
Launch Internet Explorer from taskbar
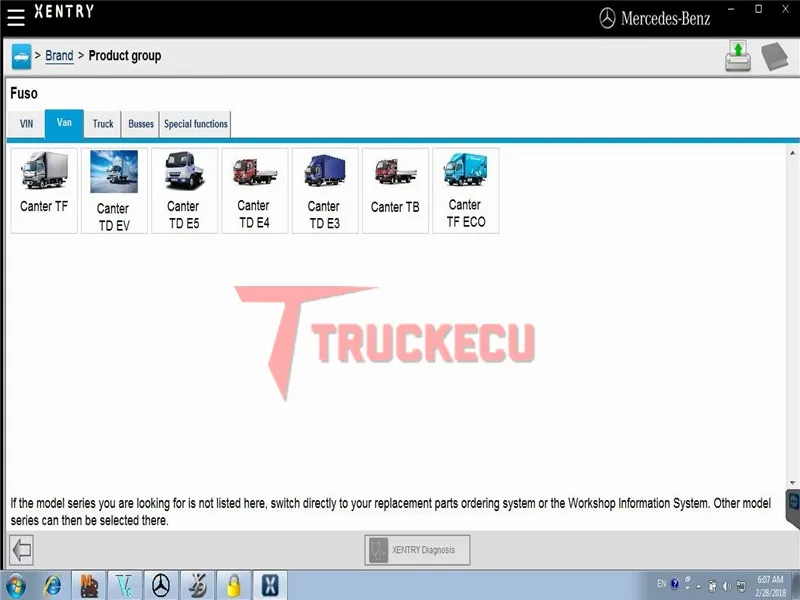click(x=53, y=586)
